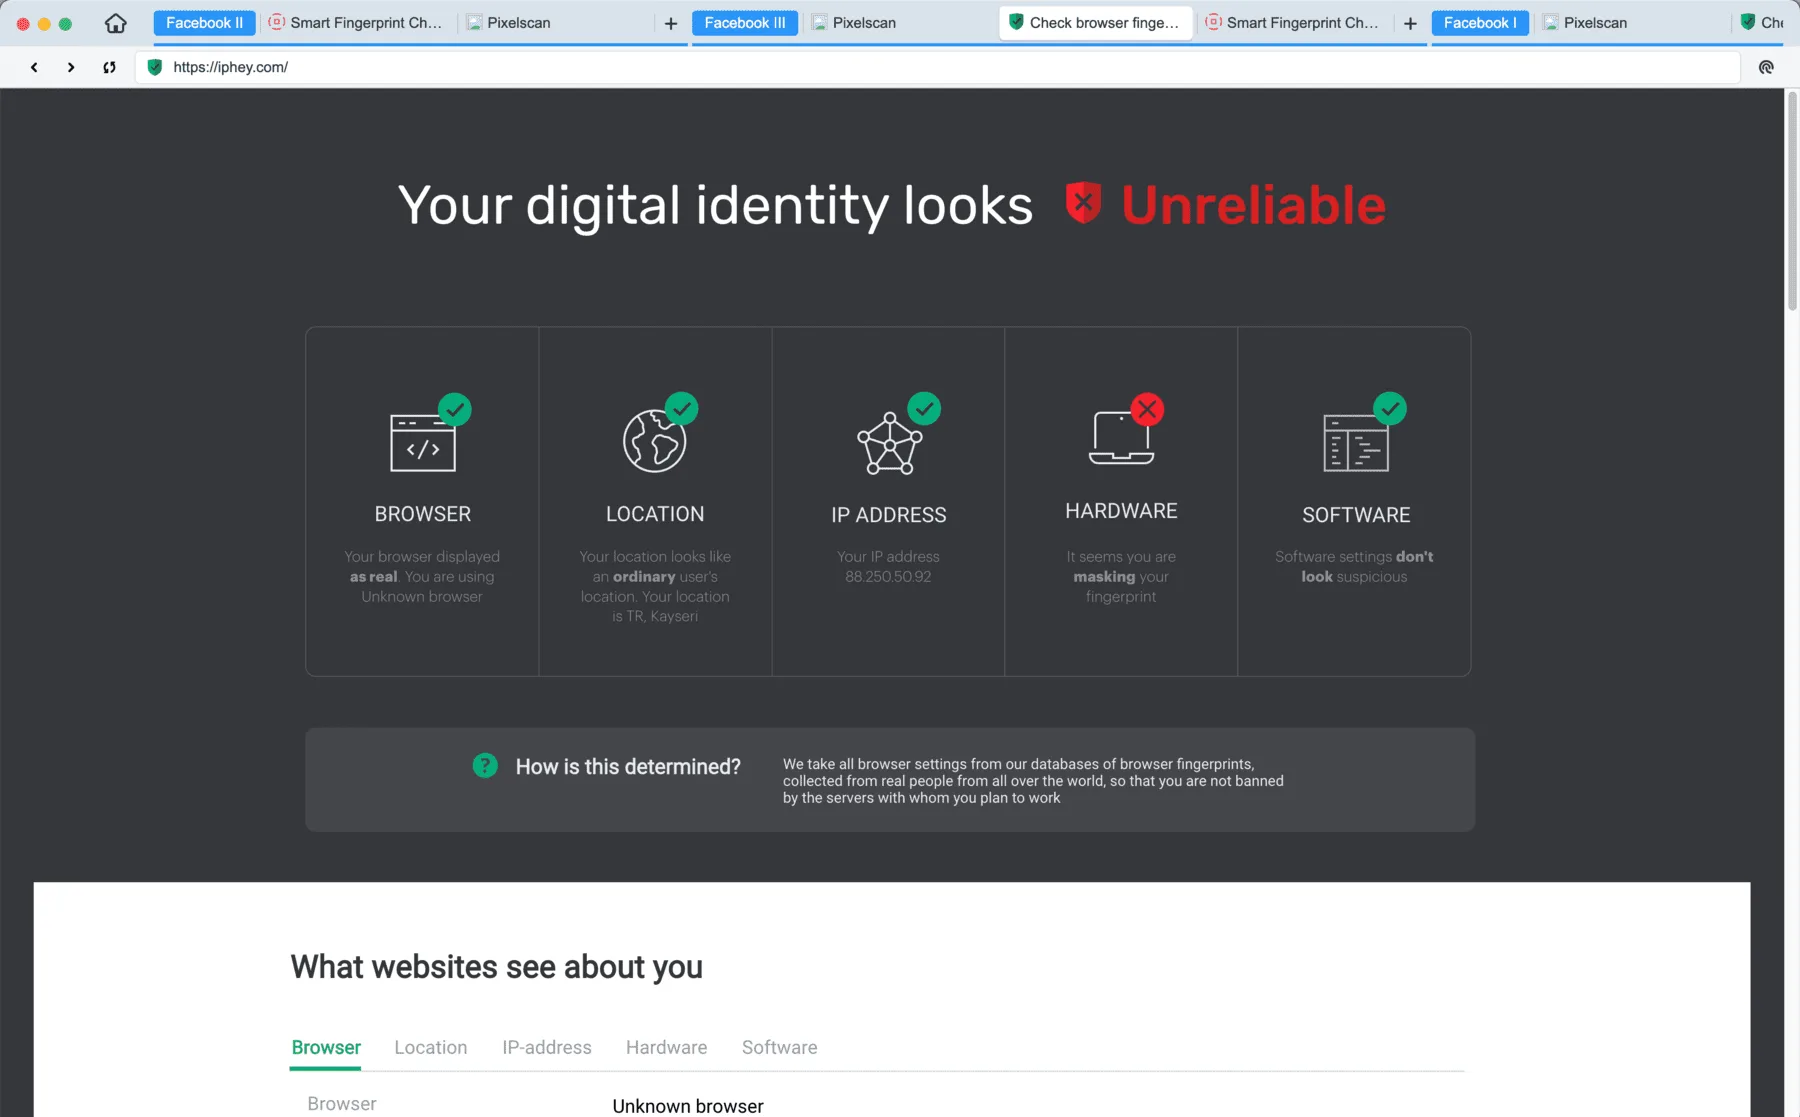Open second Smart Fingerprint Ch... tab
1800x1117 pixels.
point(1294,23)
